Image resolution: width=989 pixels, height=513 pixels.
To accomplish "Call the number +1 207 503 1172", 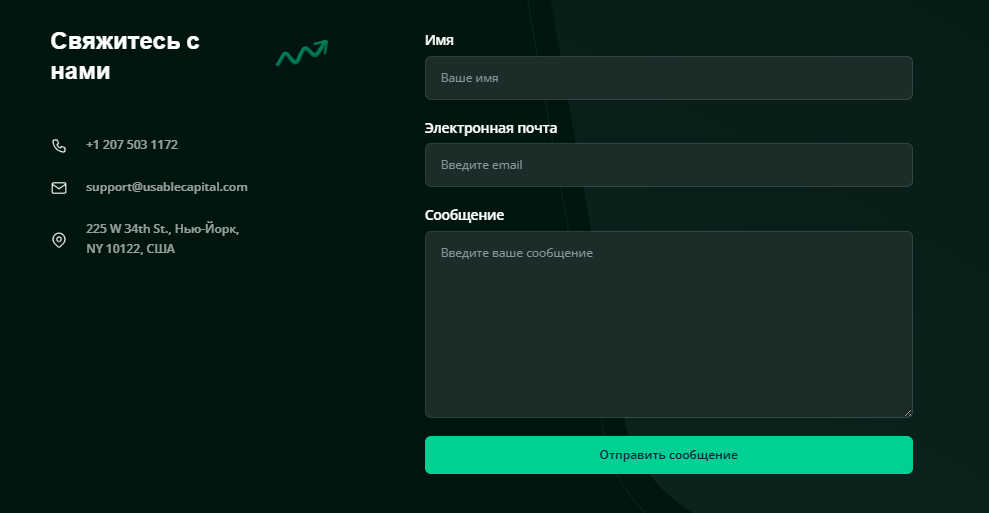I will click(132, 145).
